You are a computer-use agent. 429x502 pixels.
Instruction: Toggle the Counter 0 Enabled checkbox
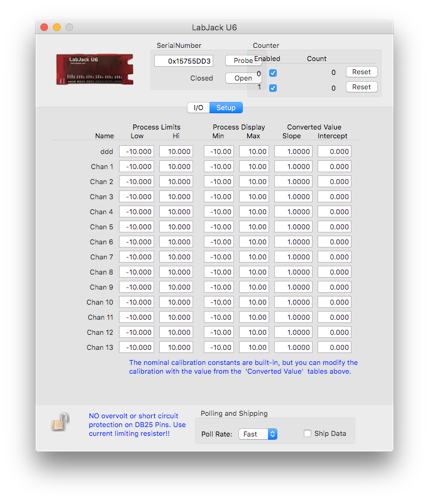coord(273,73)
